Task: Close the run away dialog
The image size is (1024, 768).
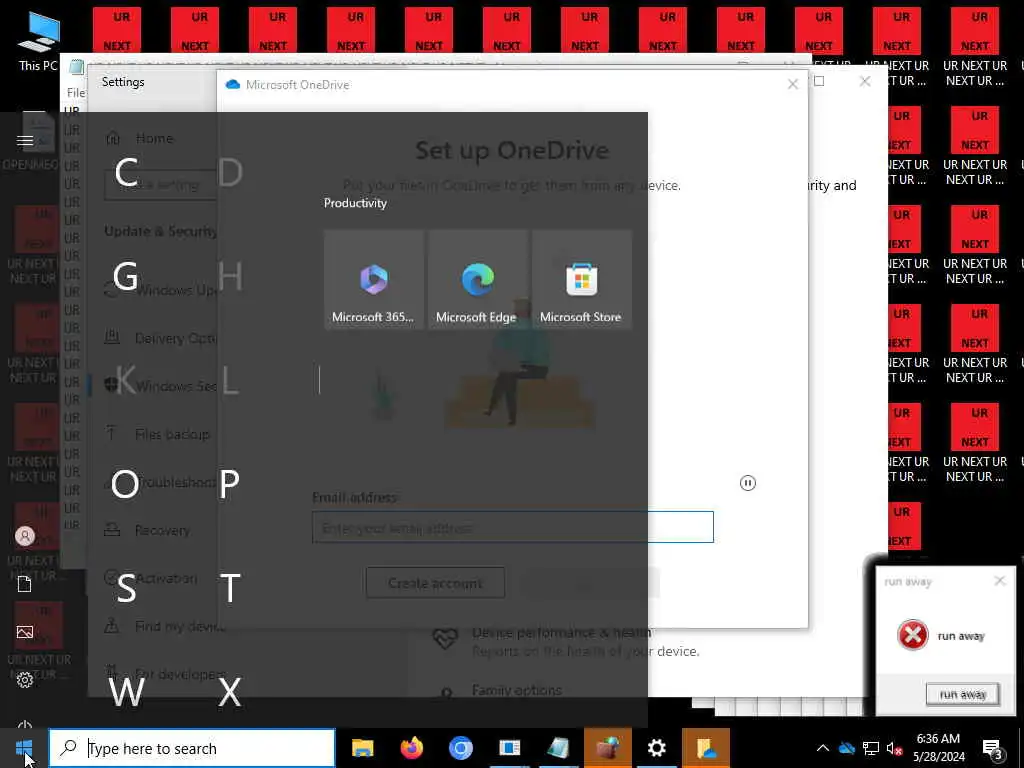Action: click(1000, 581)
